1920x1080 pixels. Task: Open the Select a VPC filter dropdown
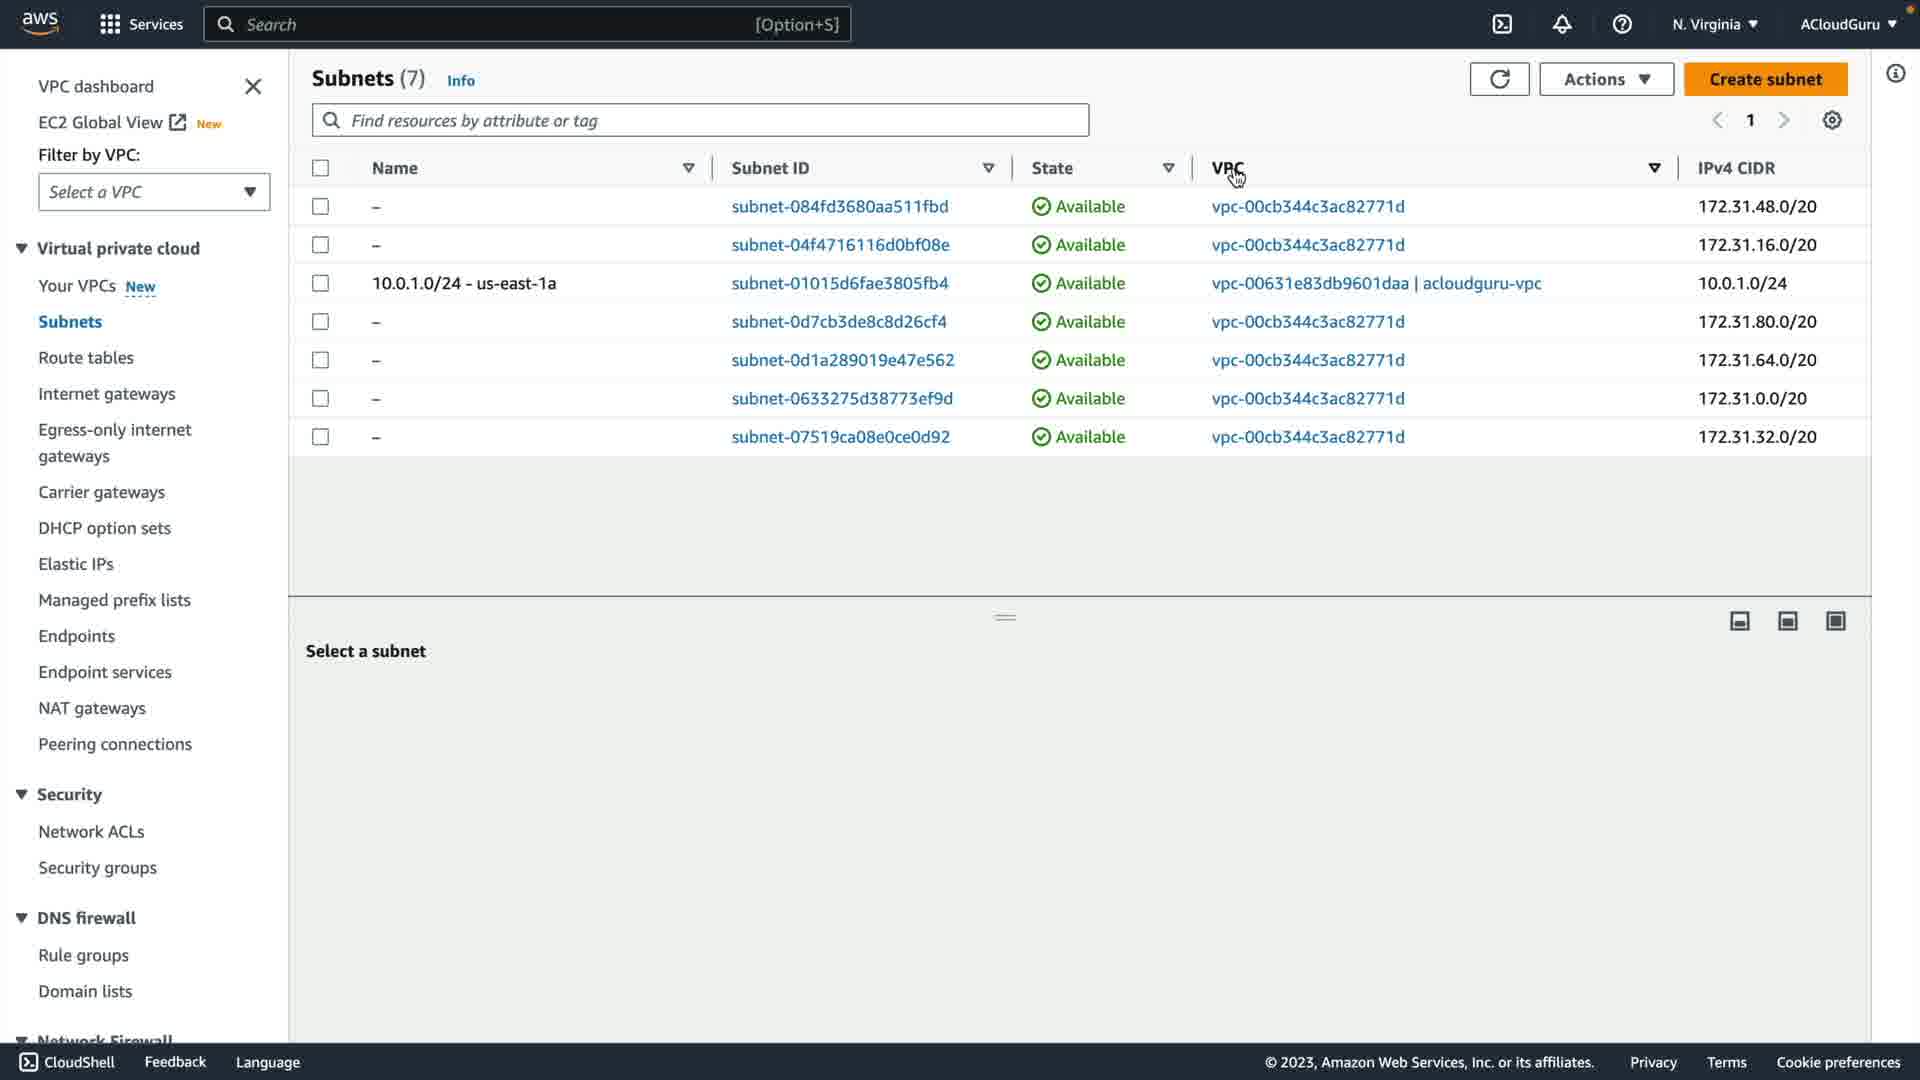(x=154, y=192)
